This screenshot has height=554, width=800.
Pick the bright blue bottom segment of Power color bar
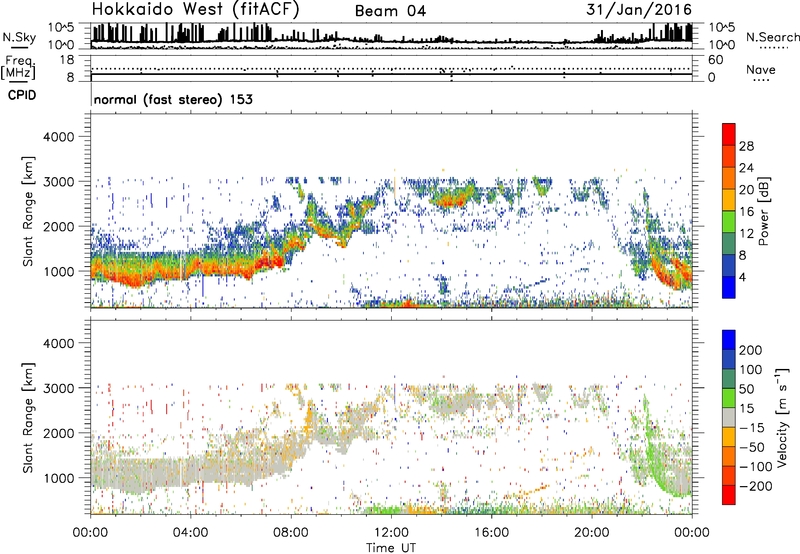729,287
